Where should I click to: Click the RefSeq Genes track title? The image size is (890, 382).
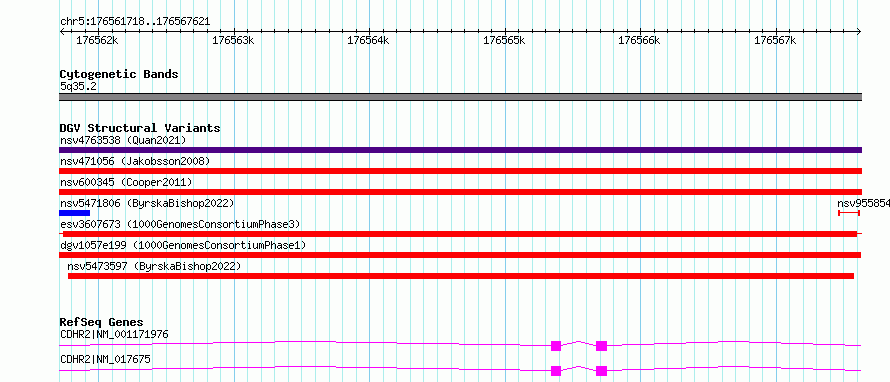point(102,322)
